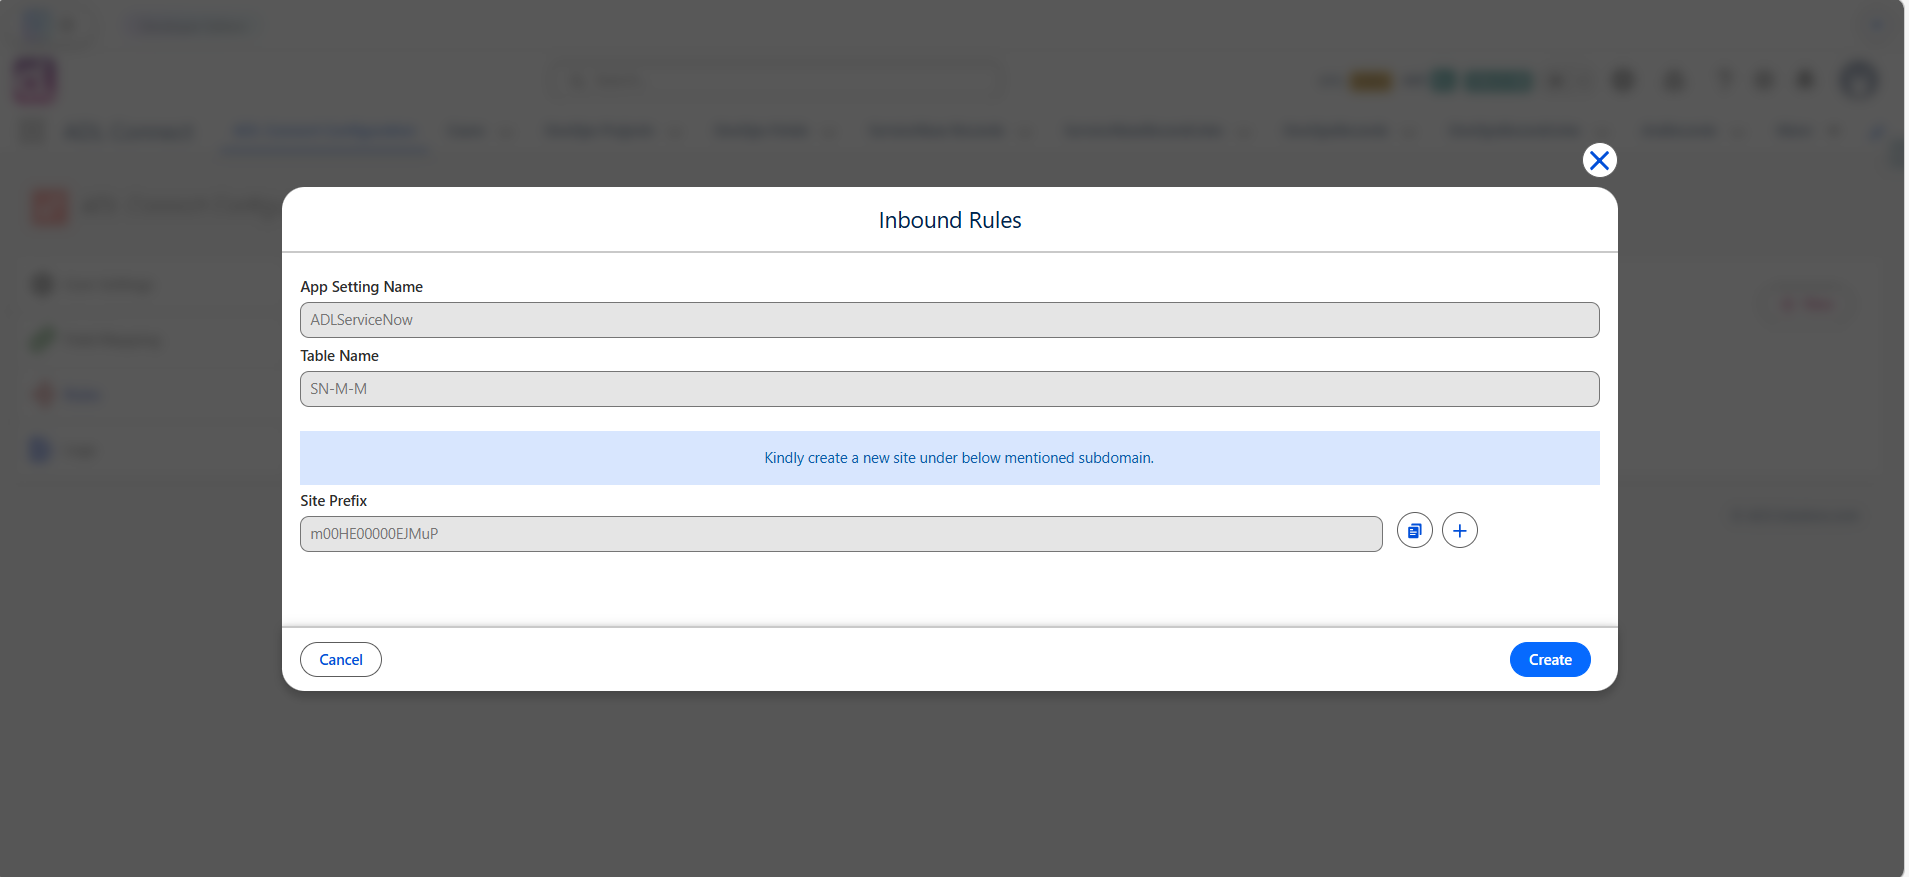Click the yellow badge in the header

coord(1371,81)
